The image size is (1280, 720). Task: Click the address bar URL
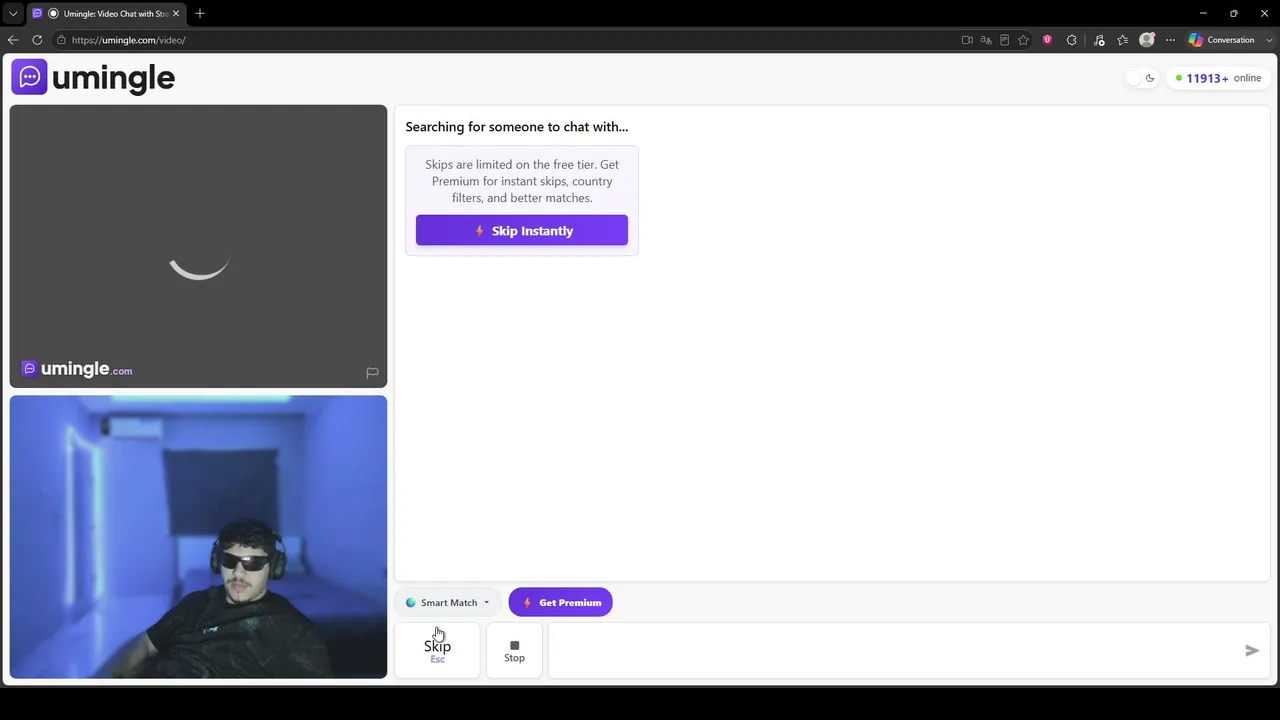[x=128, y=40]
